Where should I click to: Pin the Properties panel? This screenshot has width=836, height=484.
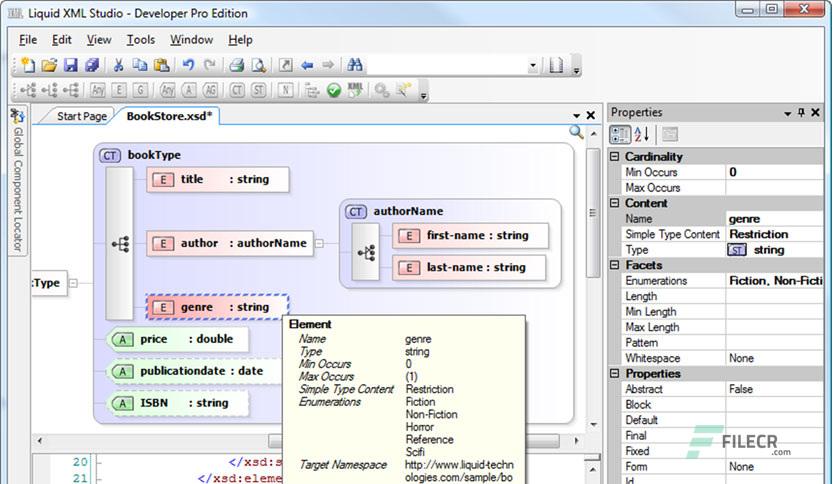tap(801, 112)
